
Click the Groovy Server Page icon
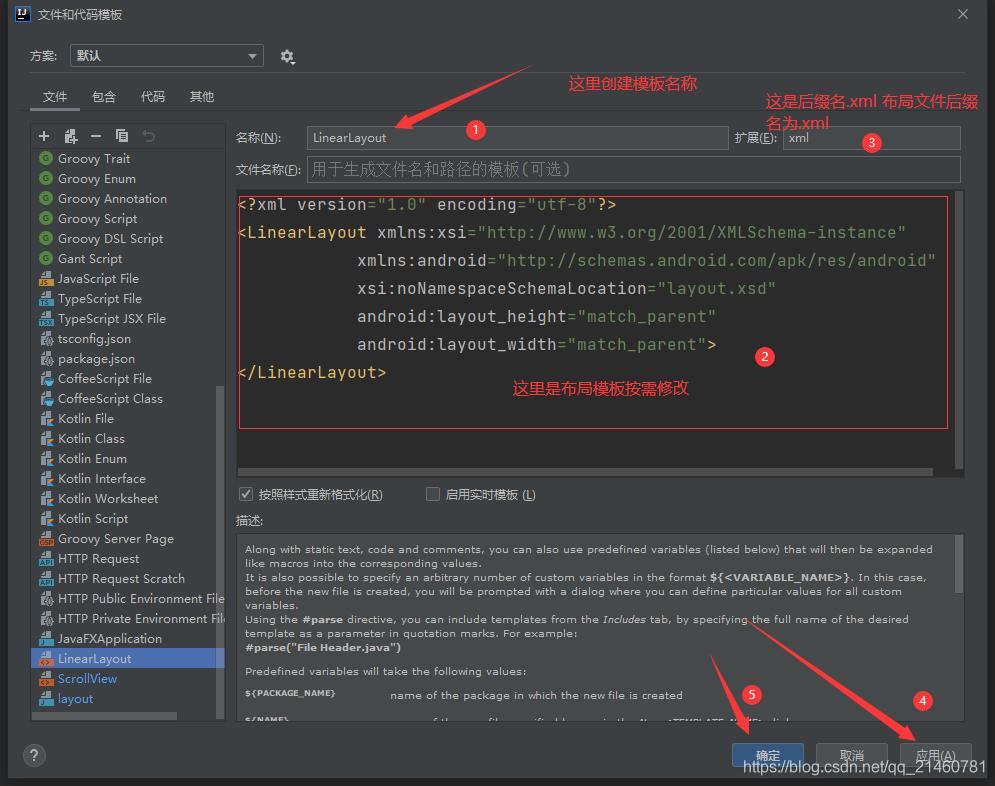[46, 539]
